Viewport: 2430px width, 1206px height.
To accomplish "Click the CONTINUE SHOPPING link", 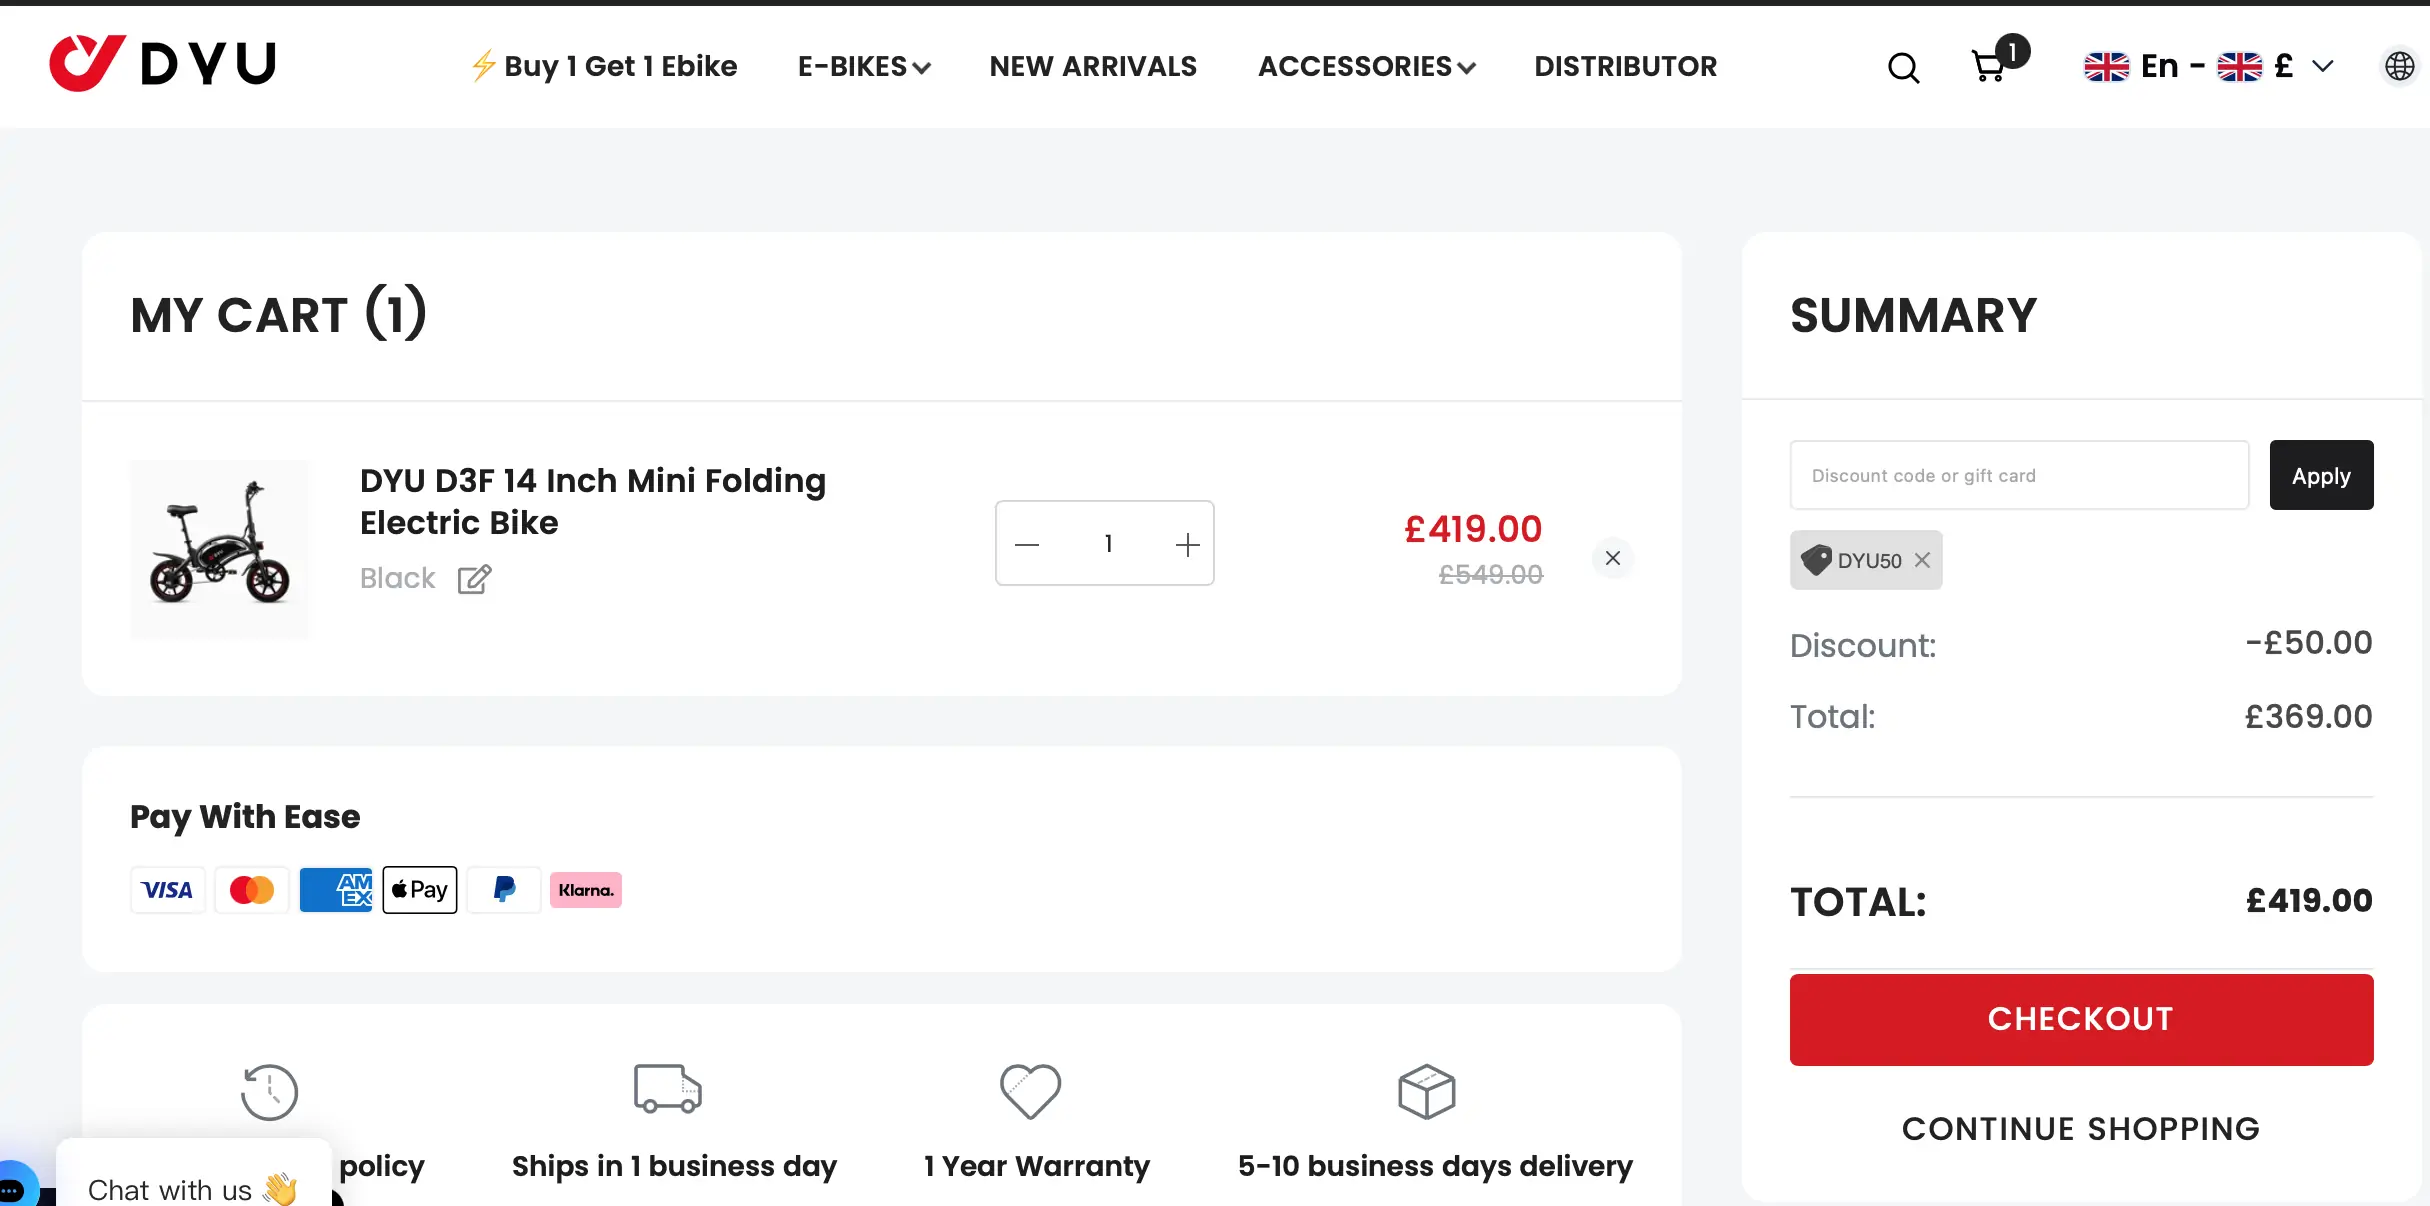I will click(x=2080, y=1128).
